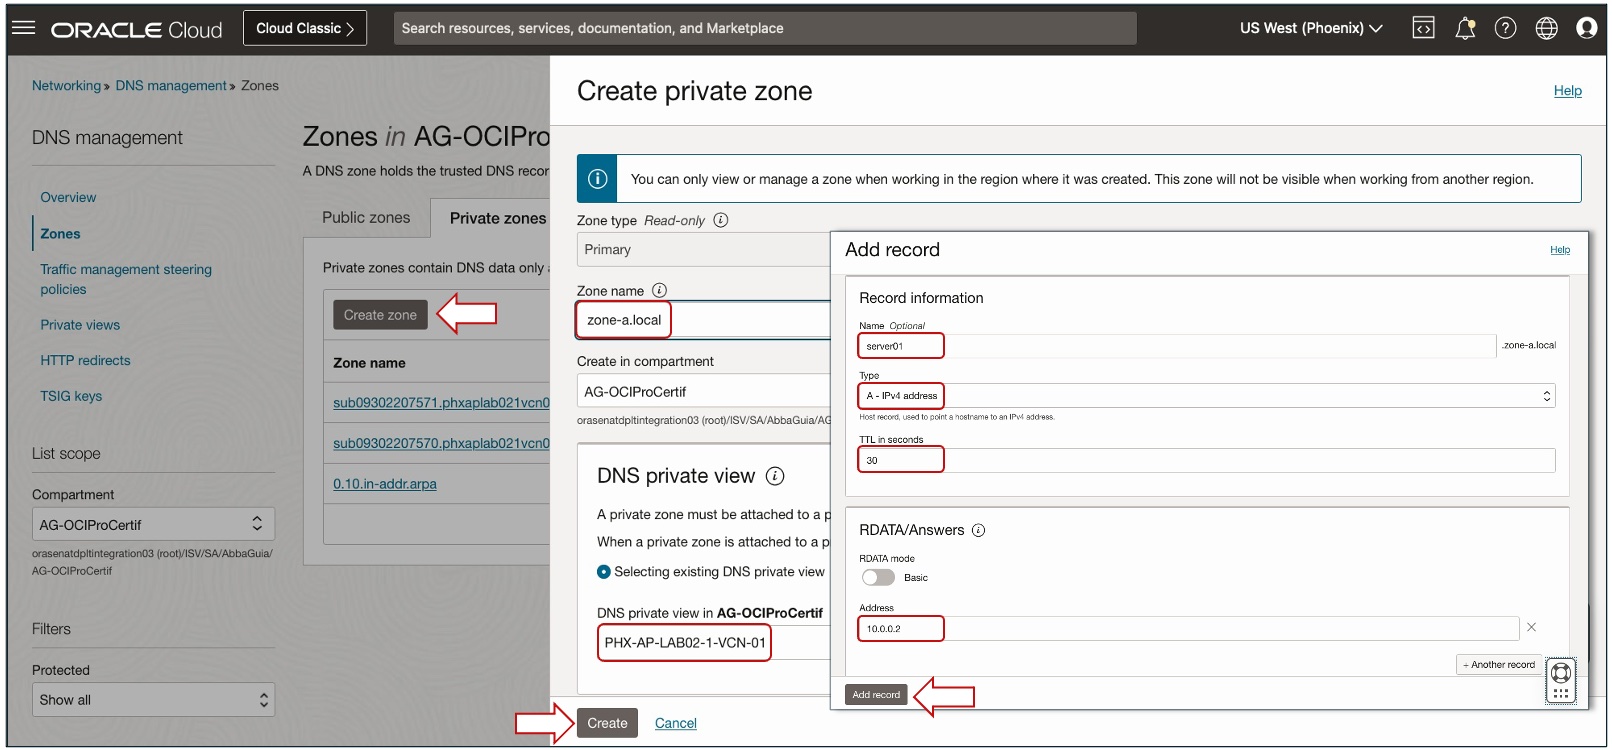Open zone sub09302207571.phxaplab021vcn0 link
The width and height of the screenshot is (1612, 750).
coord(441,403)
